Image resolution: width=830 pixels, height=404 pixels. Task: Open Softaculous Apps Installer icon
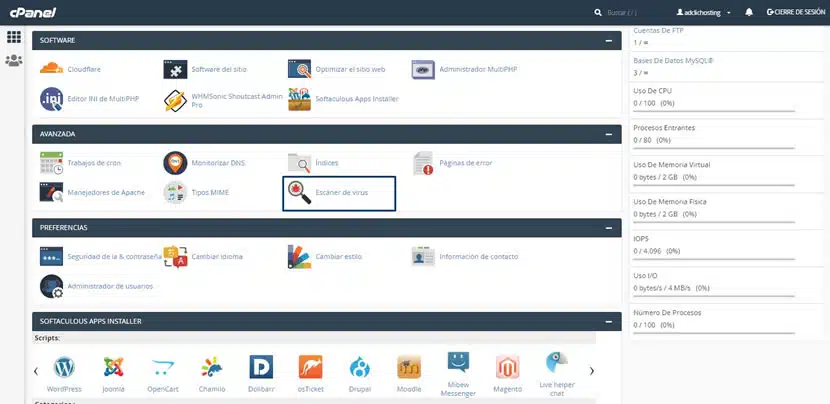pyautogui.click(x=299, y=100)
